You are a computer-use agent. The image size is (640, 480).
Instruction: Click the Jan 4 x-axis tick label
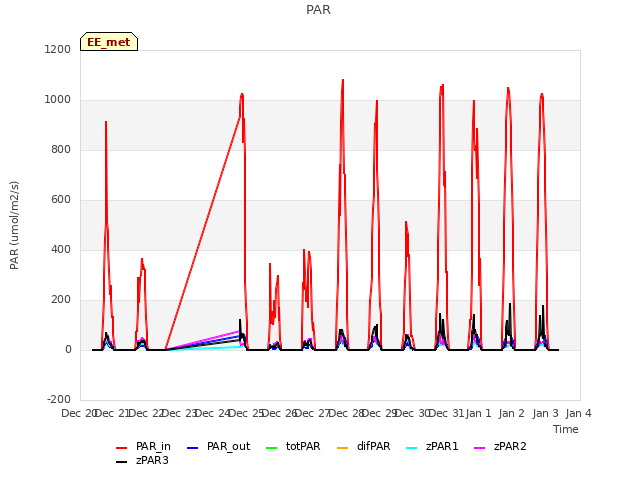[x=578, y=413]
